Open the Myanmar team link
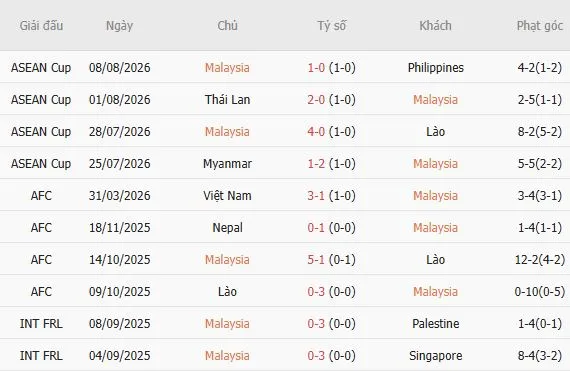 point(227,164)
